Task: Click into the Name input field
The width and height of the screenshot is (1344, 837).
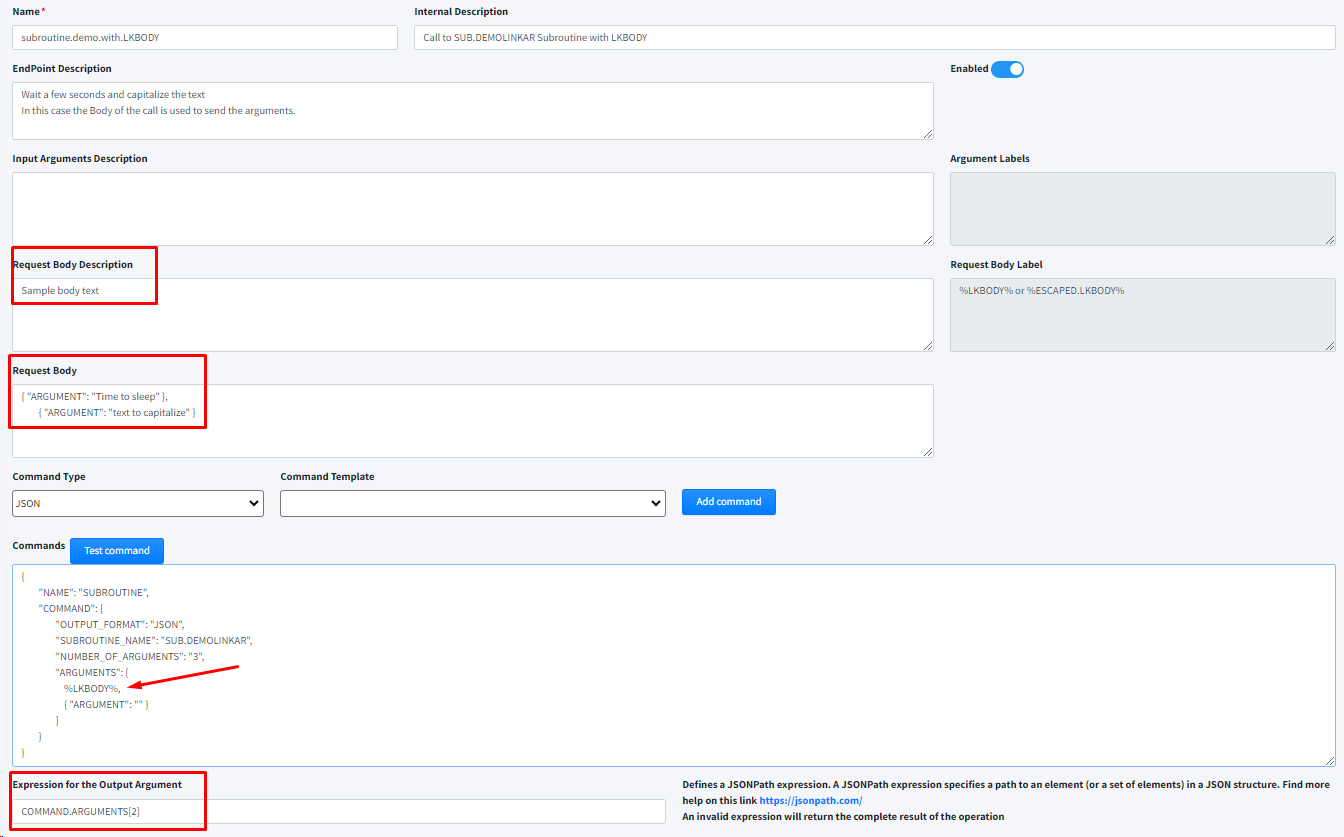Action: point(205,37)
